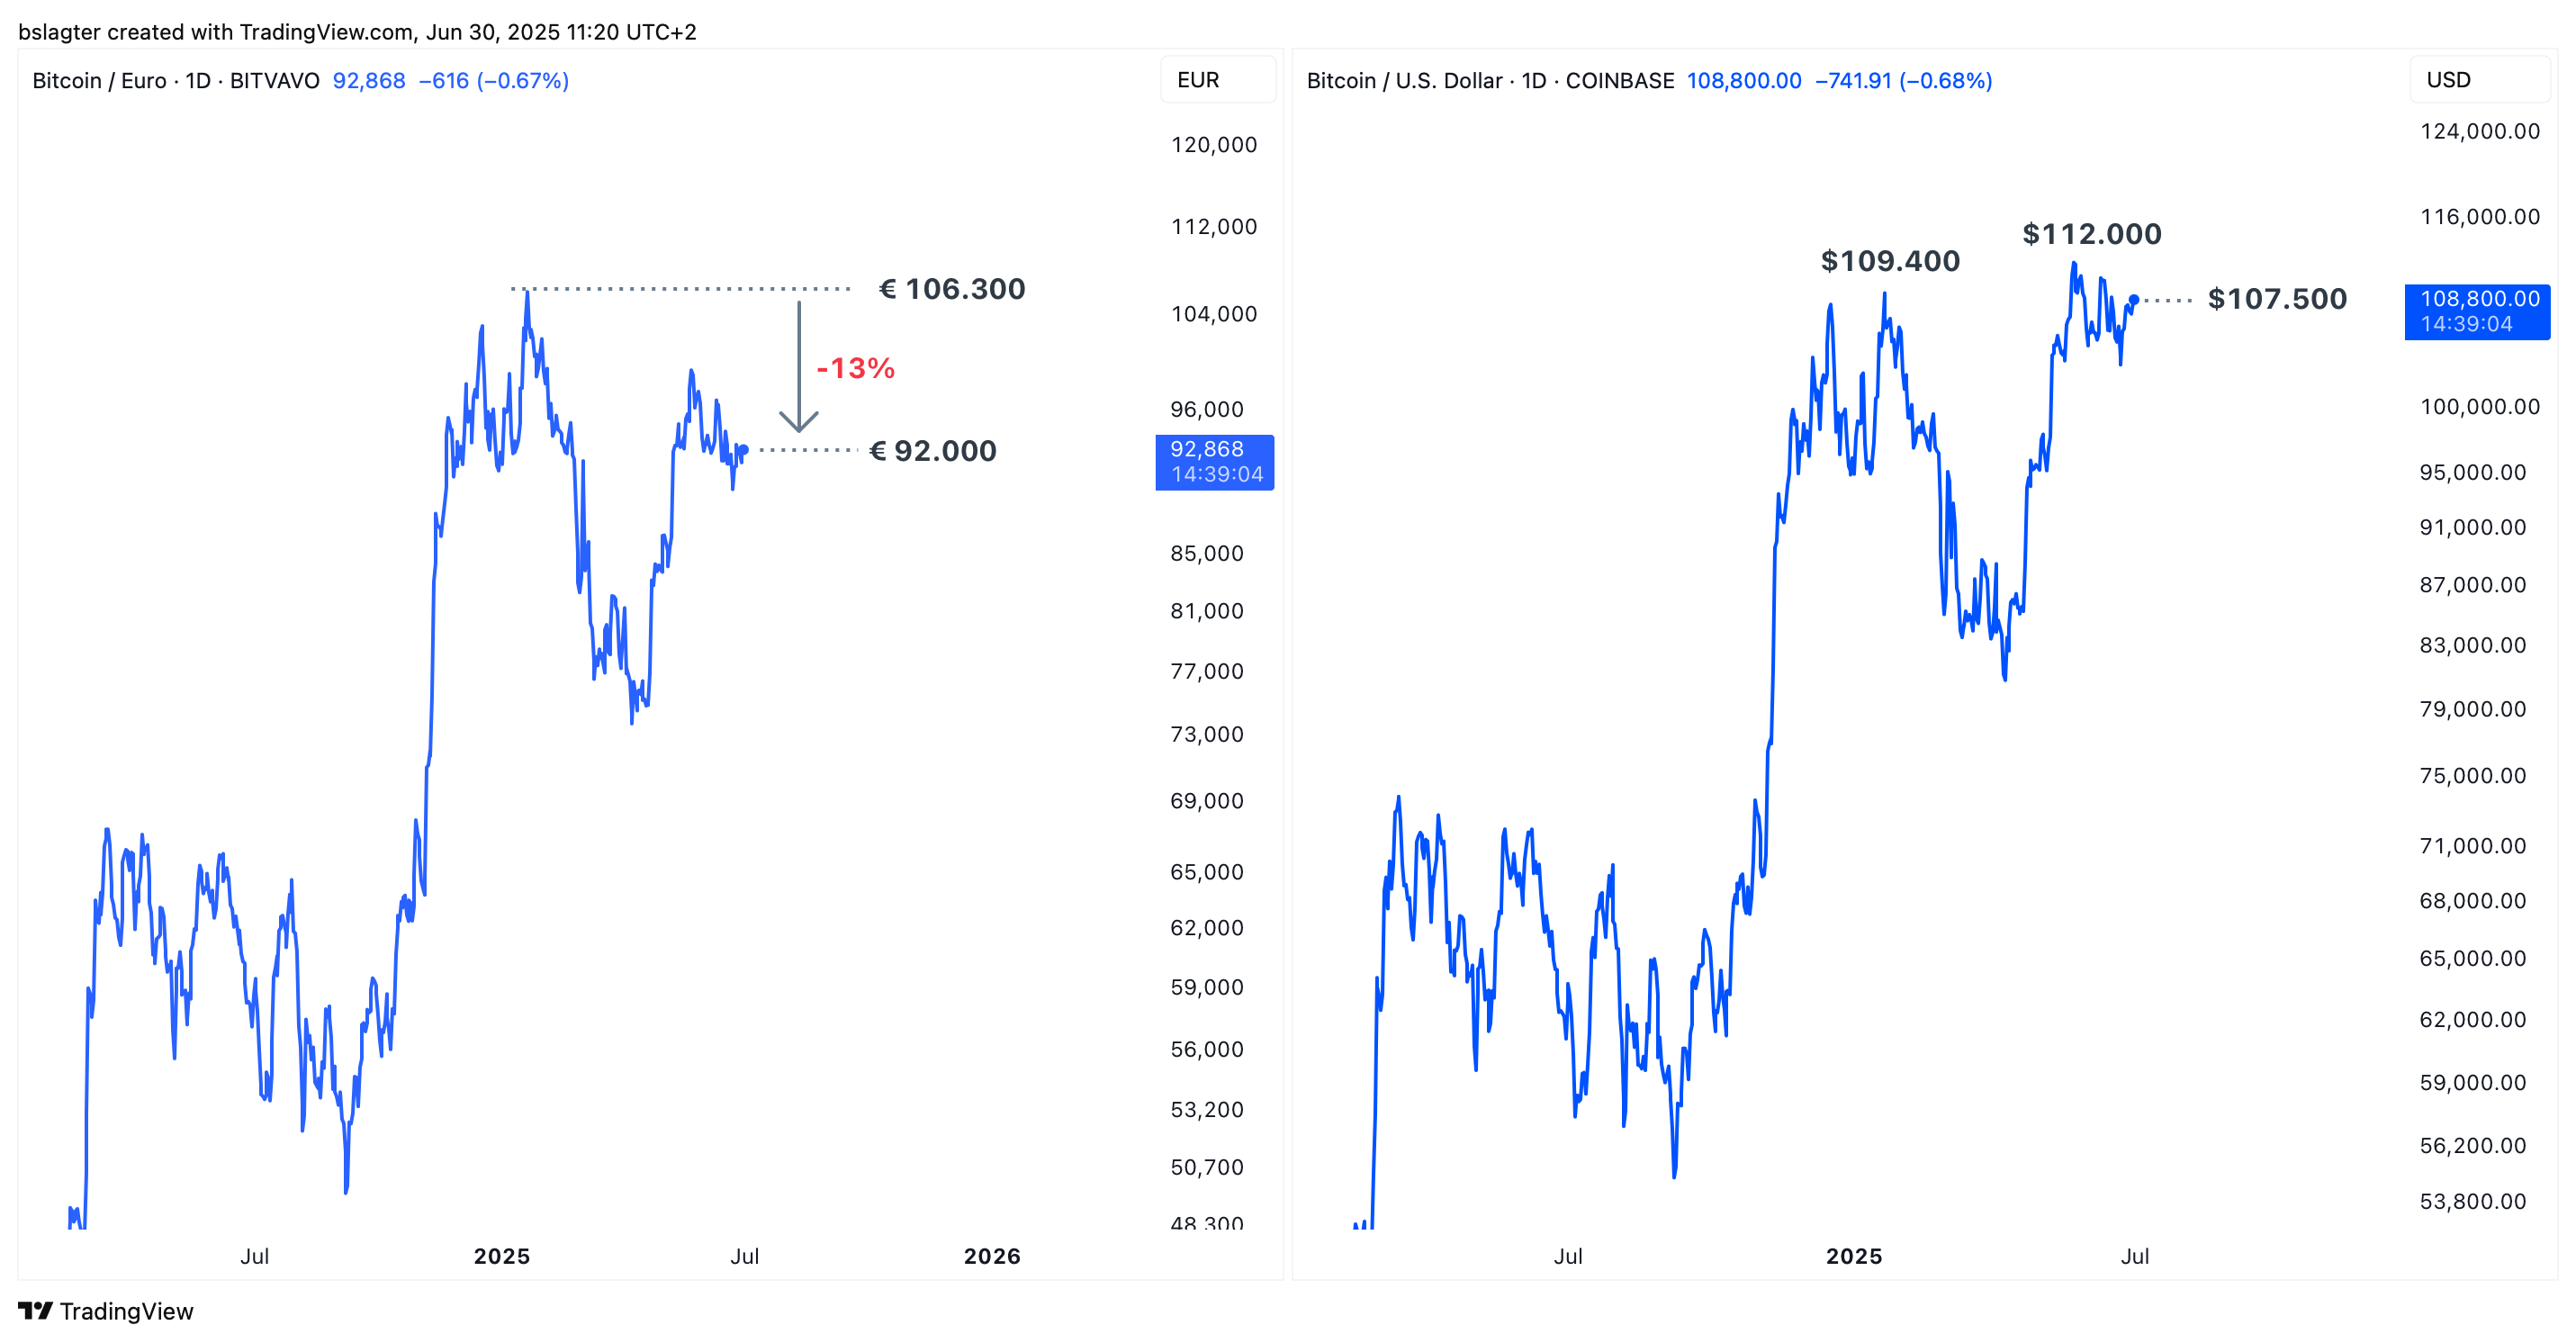Select the $107.500 price label
The image size is (2576, 1343).
tap(2276, 299)
